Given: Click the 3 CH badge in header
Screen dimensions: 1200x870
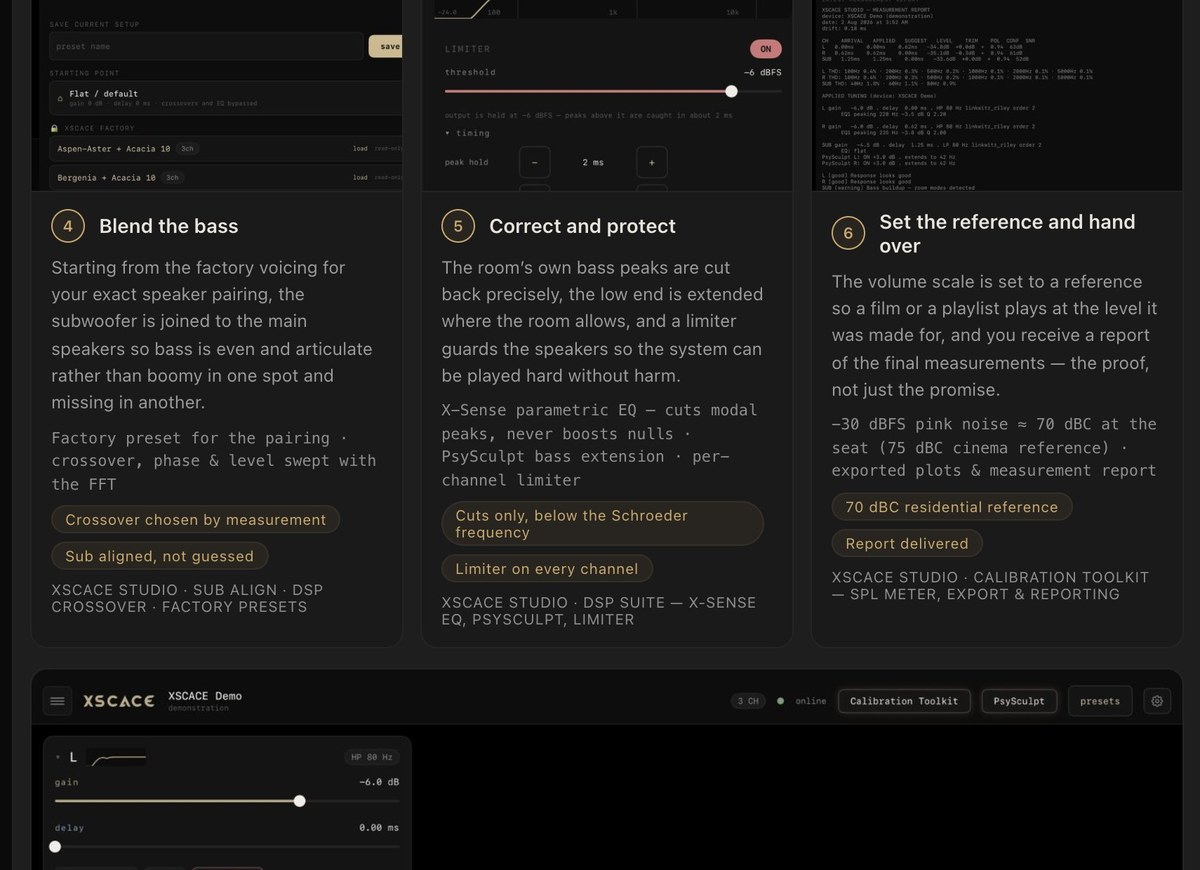Looking at the screenshot, I should pyautogui.click(x=748, y=701).
